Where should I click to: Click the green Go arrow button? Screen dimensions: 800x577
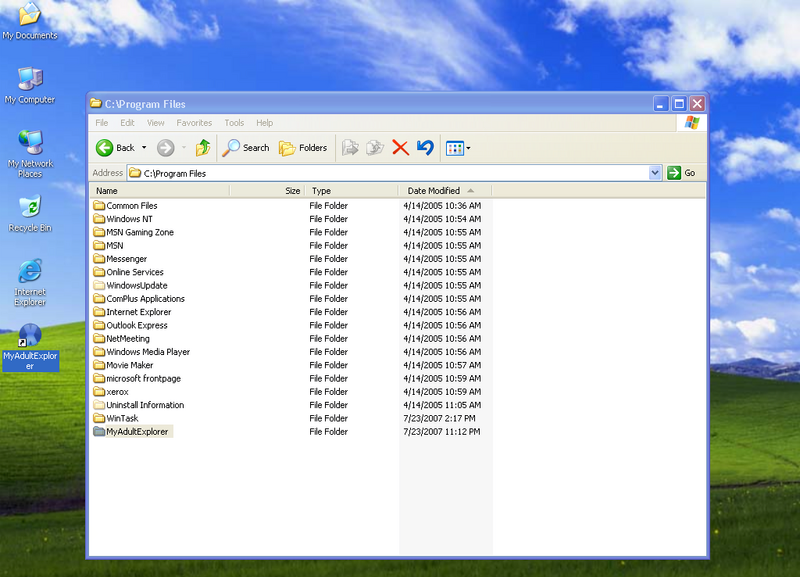[674, 173]
